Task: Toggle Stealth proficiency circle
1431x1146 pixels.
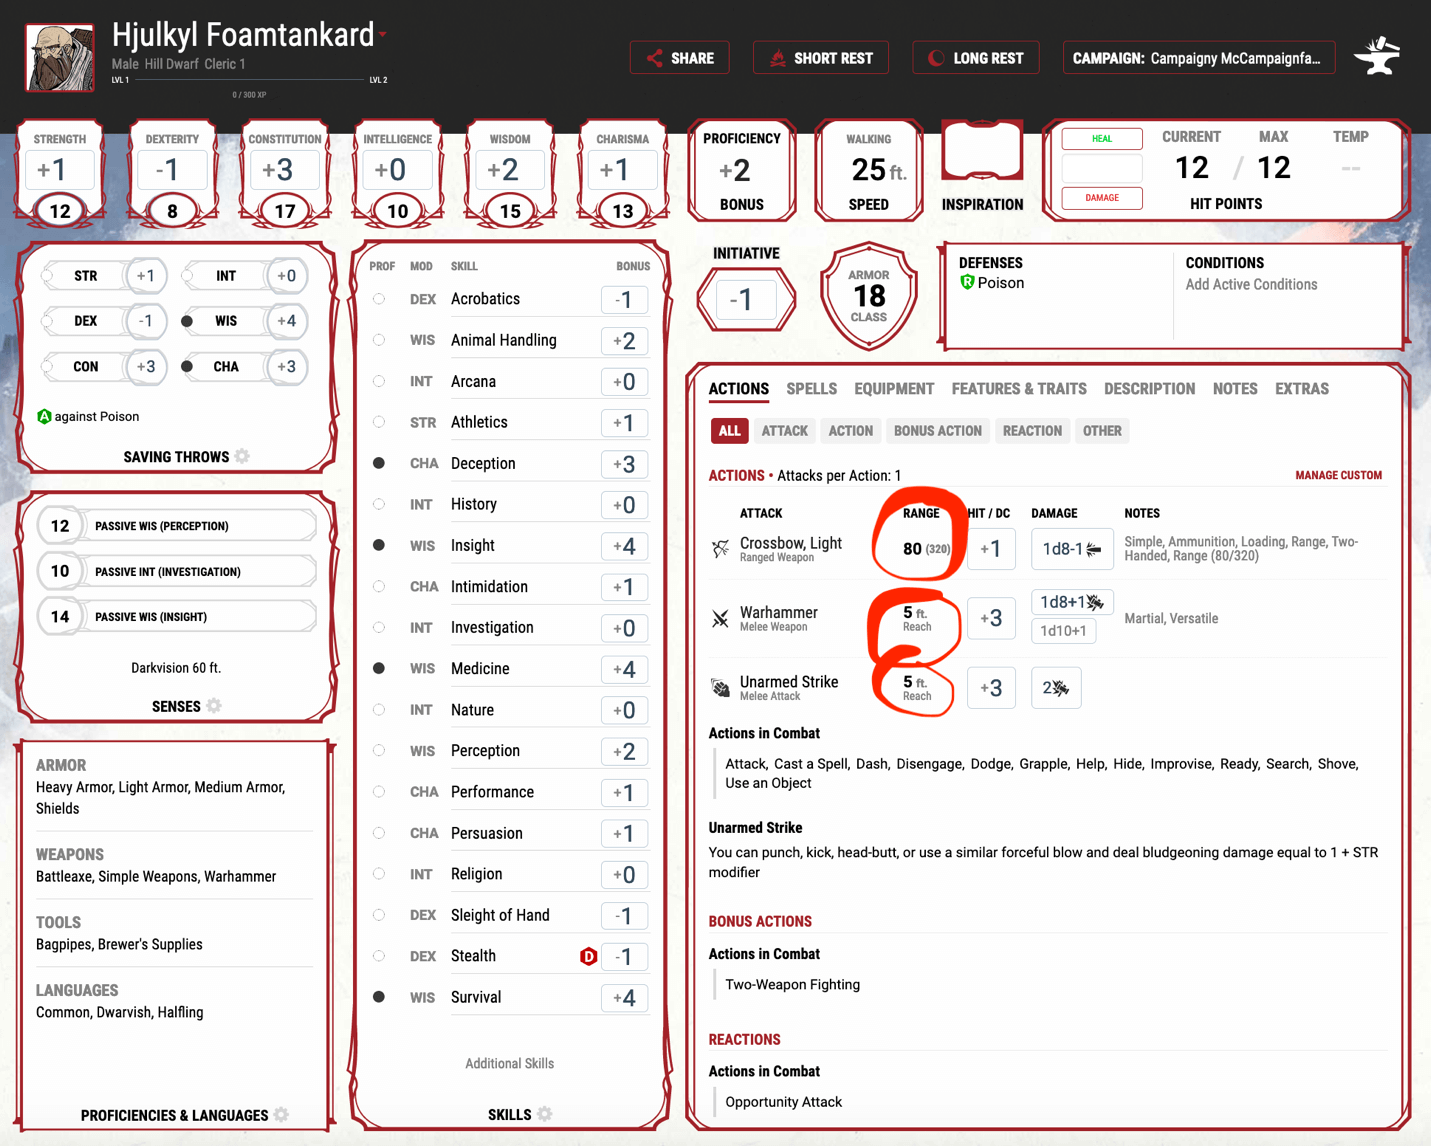Action: click(379, 956)
